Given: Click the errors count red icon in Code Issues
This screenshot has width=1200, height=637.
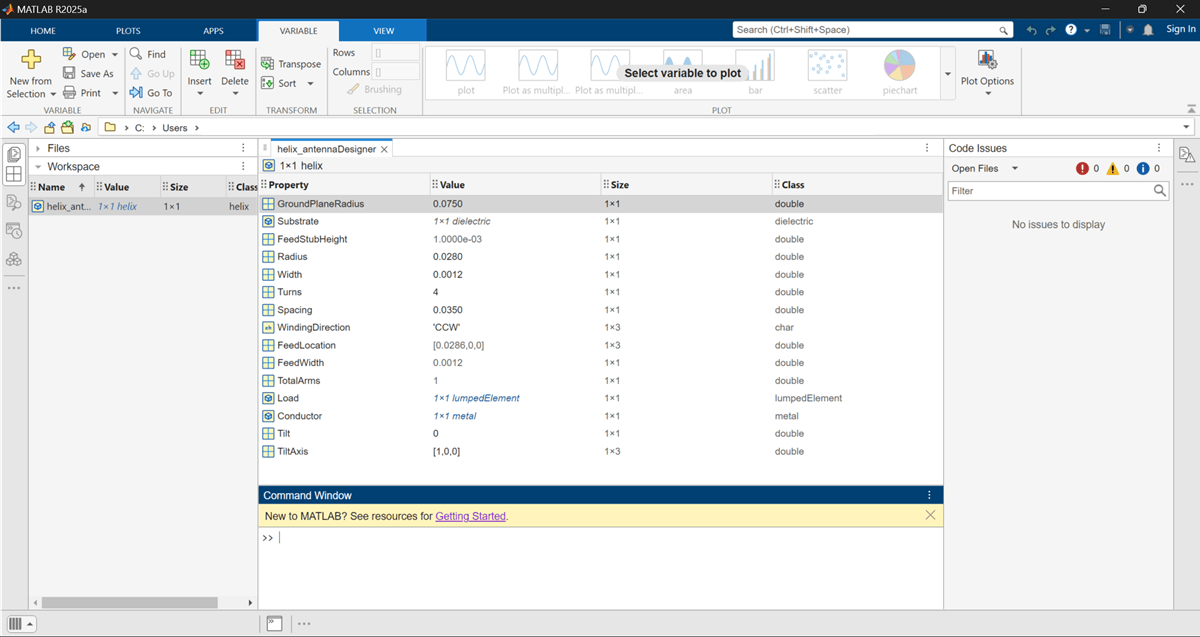Looking at the screenshot, I should tap(1082, 169).
